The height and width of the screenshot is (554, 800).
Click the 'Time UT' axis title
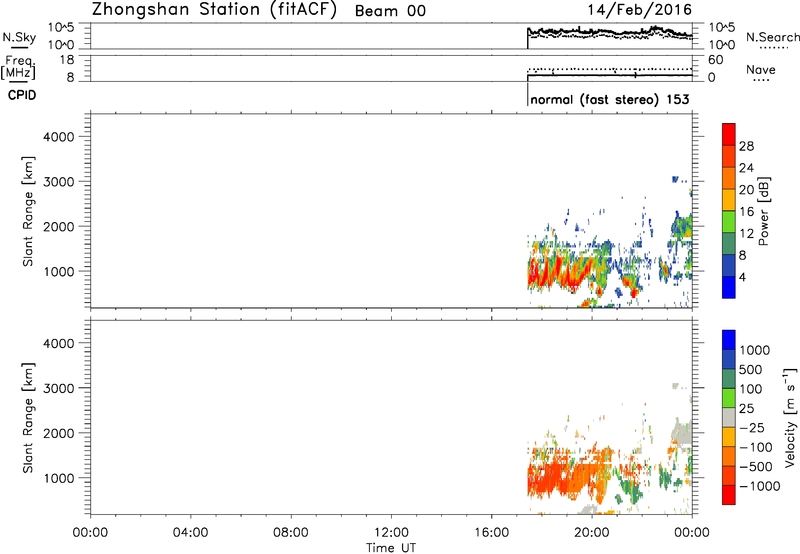[x=391, y=548]
